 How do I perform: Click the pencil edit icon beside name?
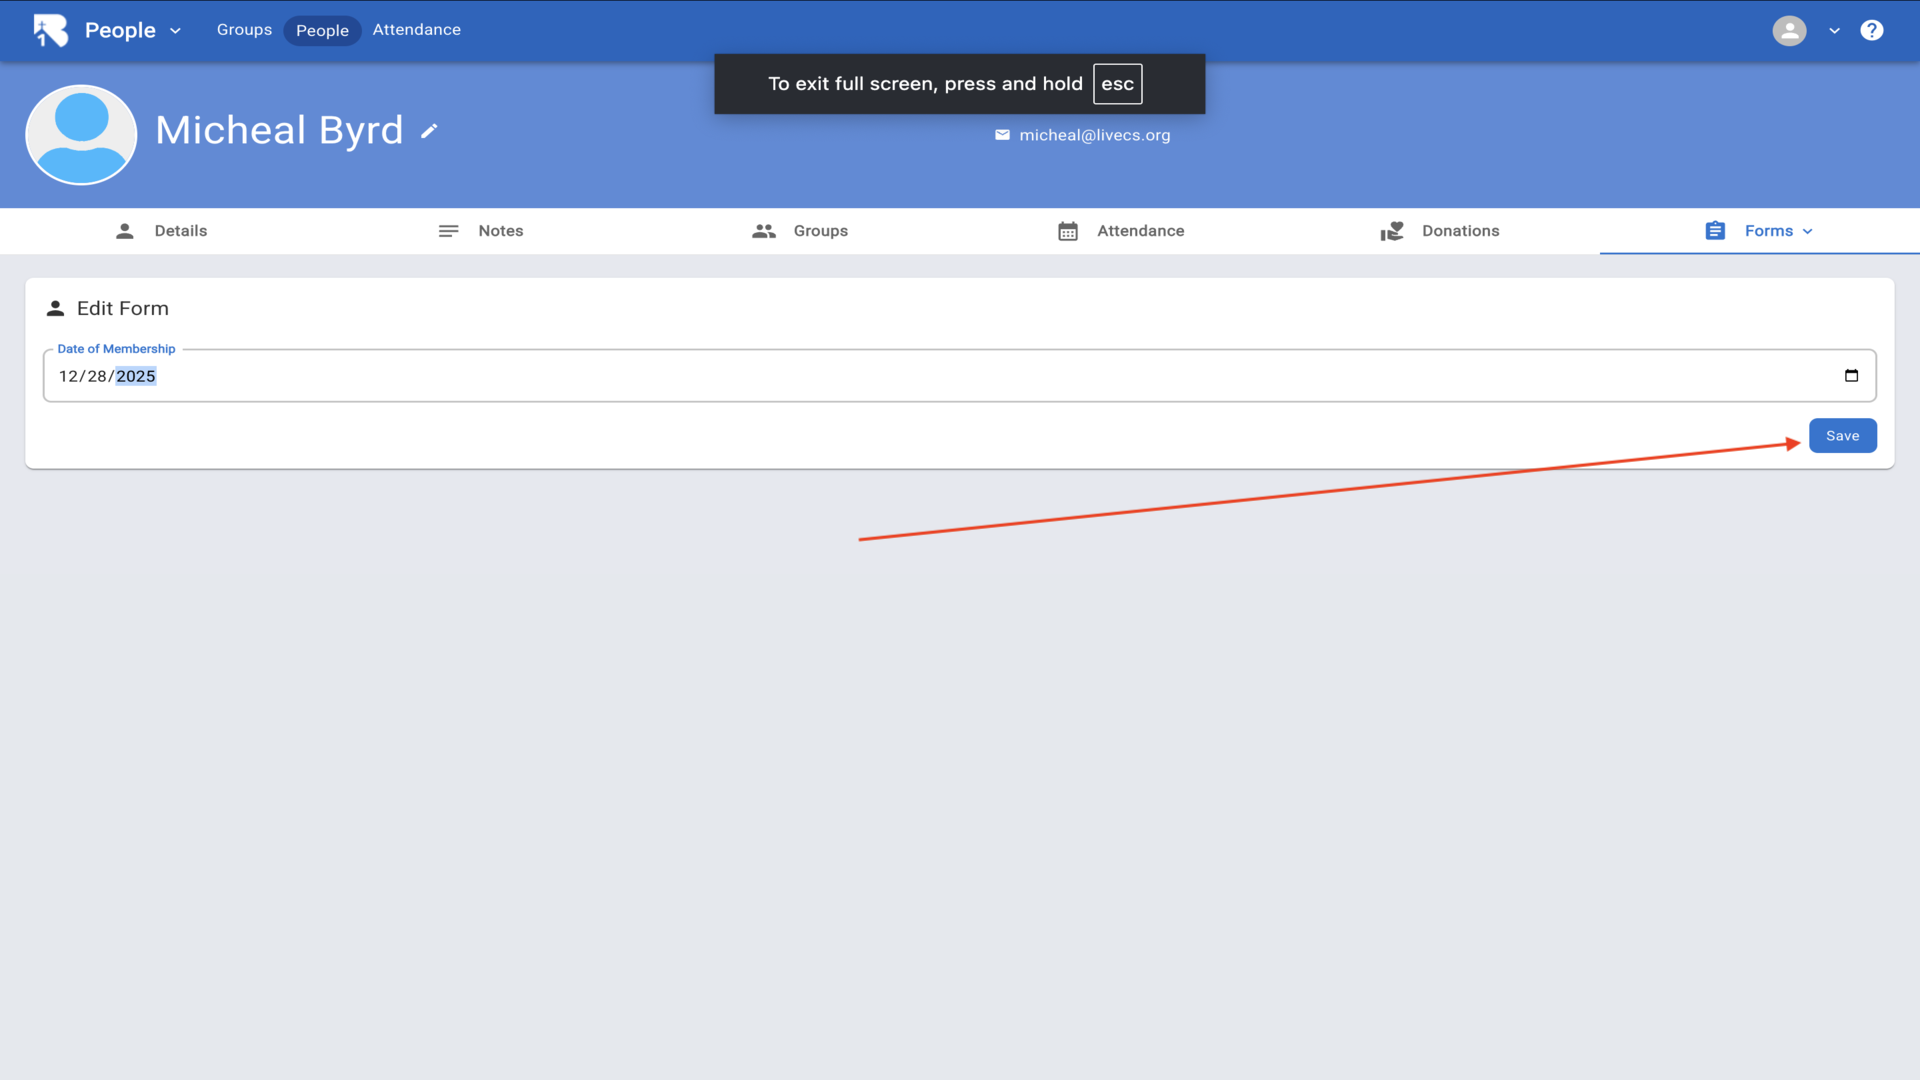429,131
